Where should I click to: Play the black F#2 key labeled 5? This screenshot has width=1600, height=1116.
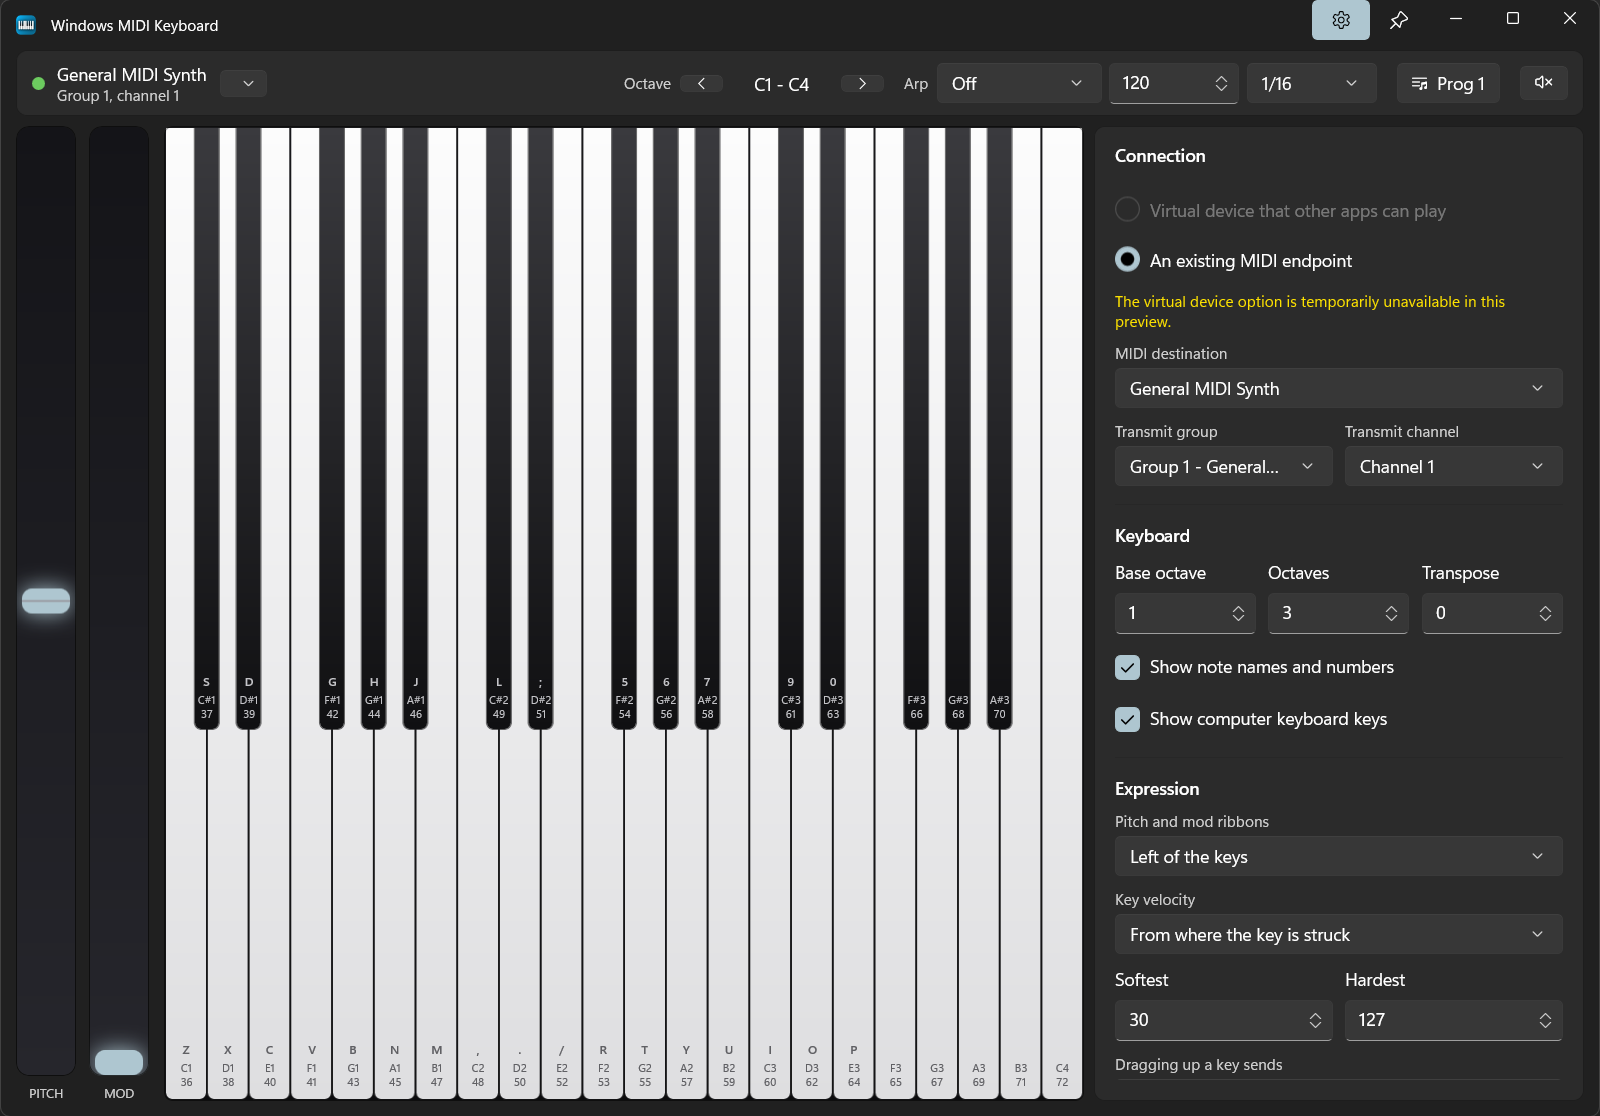pos(624,430)
